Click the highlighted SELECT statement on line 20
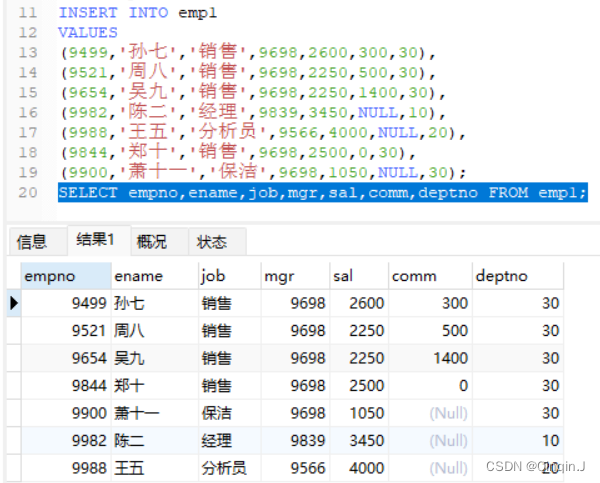The height and width of the screenshot is (483, 600). [x=323, y=193]
